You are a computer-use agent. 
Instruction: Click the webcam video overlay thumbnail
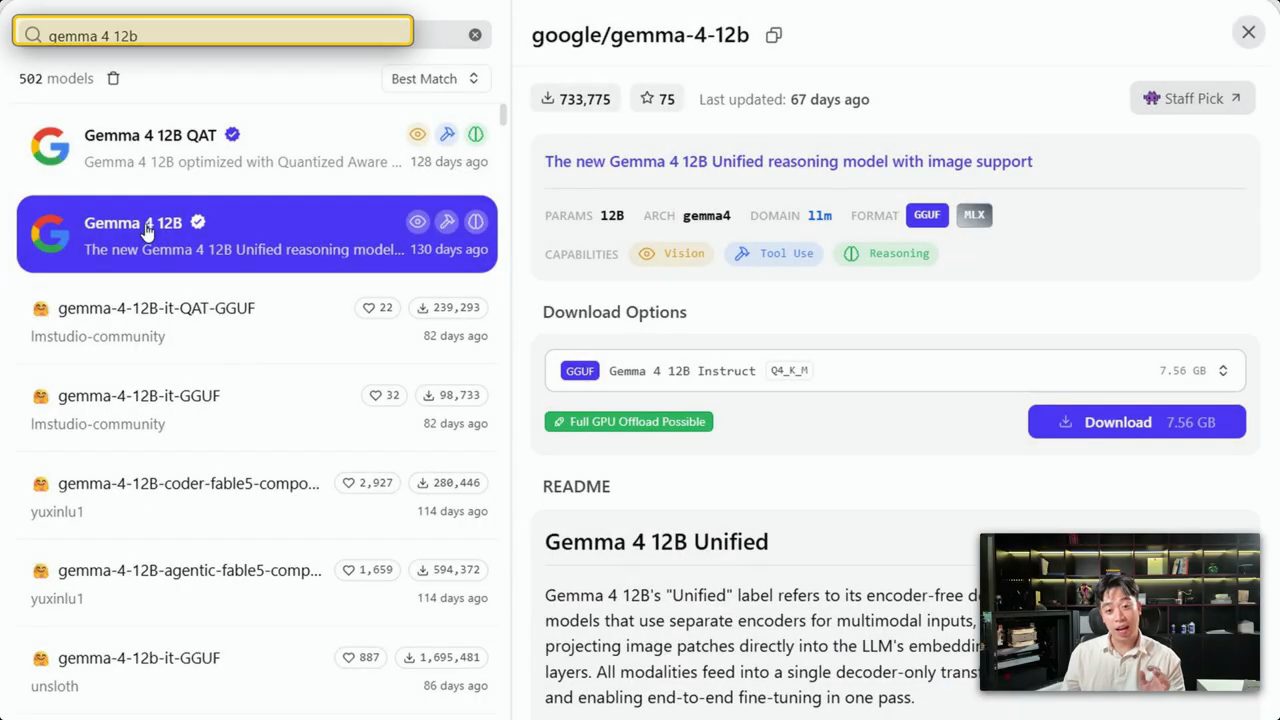[x=1119, y=612]
